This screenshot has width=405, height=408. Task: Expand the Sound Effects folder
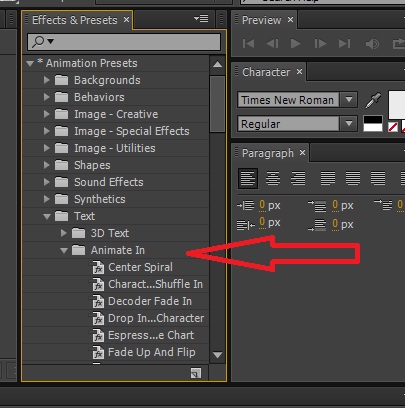point(47,182)
